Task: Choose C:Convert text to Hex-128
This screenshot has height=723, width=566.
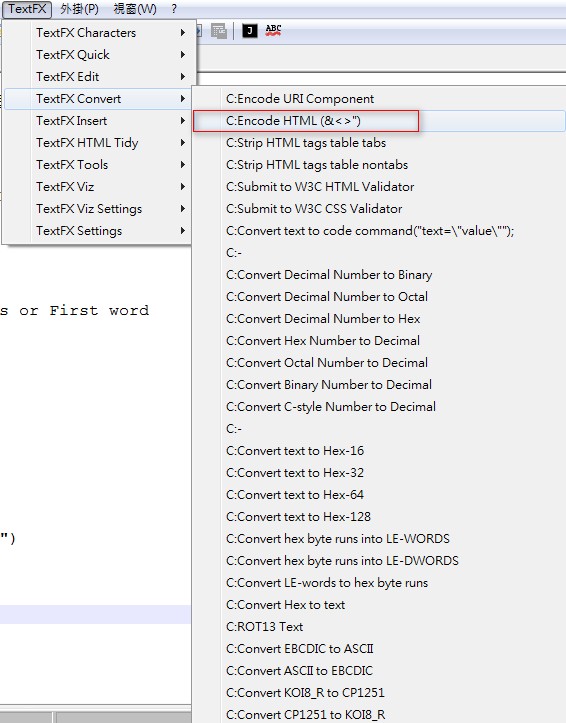Action: tap(379, 517)
